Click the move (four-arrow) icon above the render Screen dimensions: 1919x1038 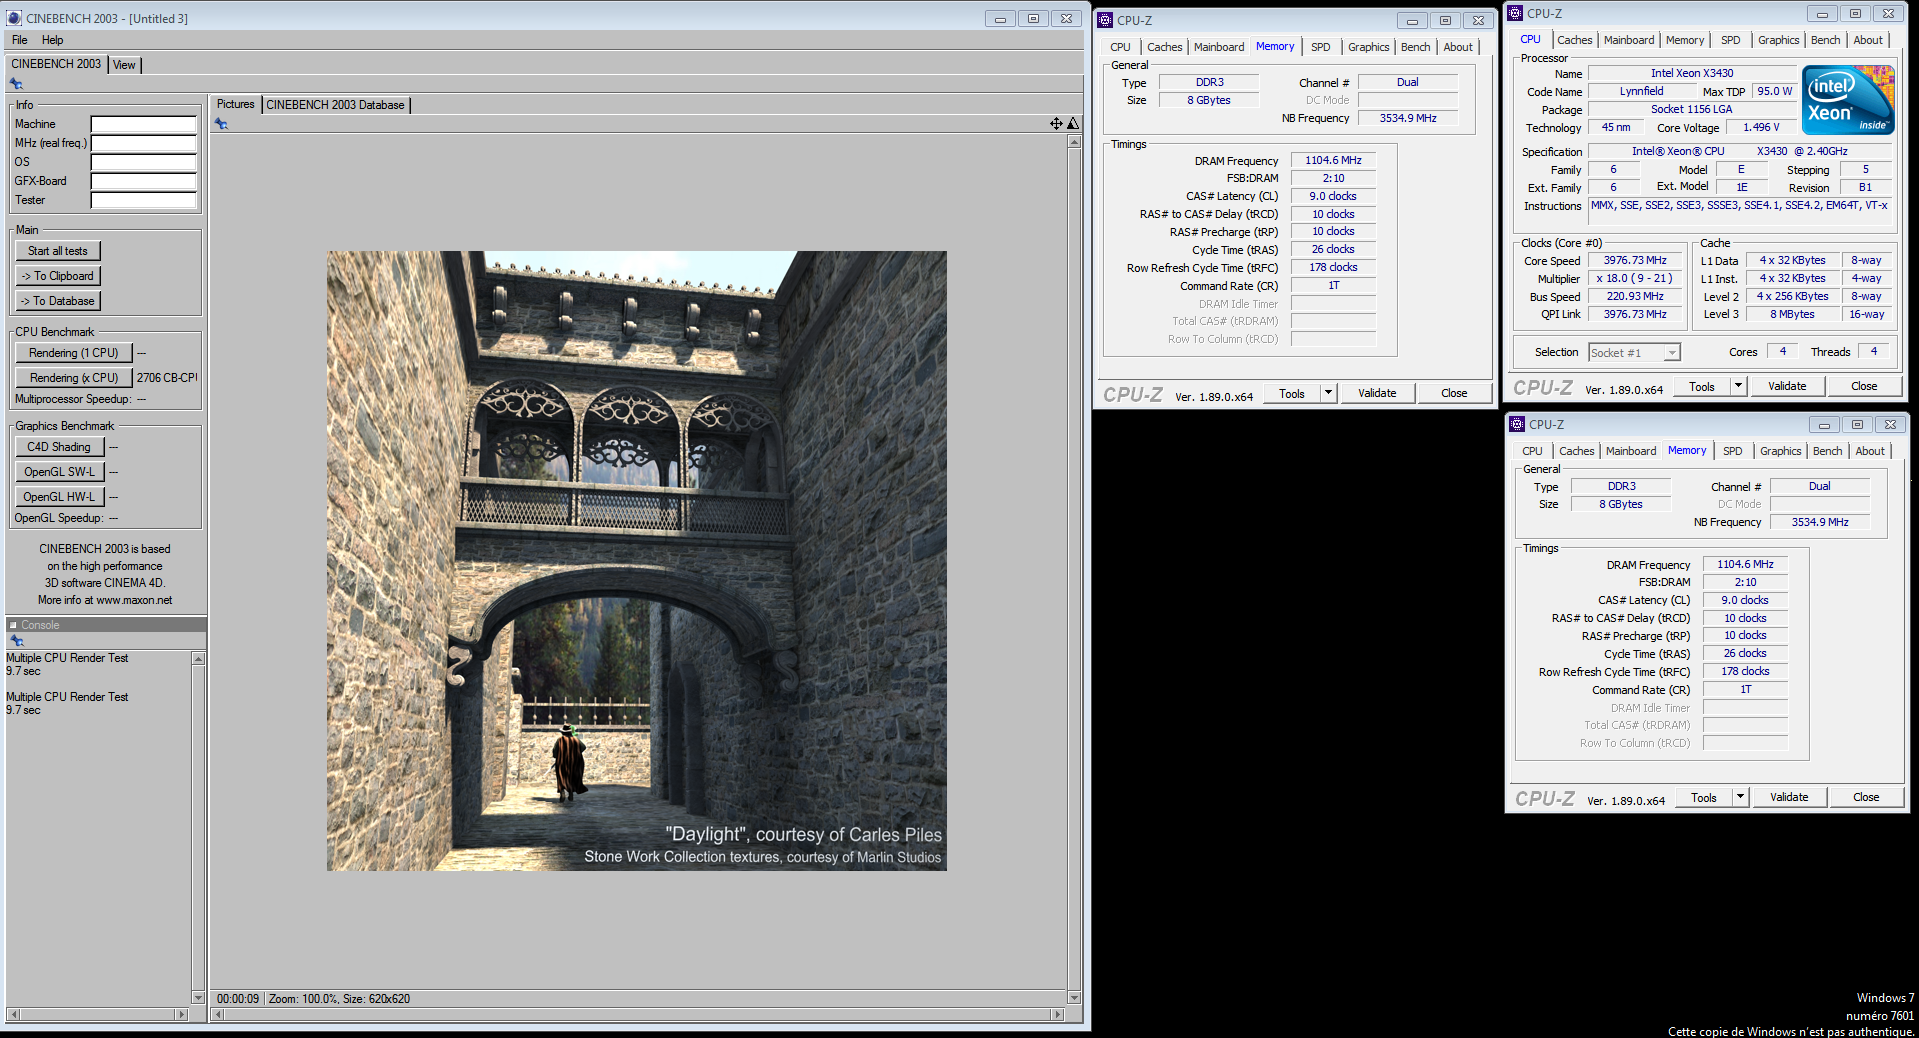point(1056,124)
